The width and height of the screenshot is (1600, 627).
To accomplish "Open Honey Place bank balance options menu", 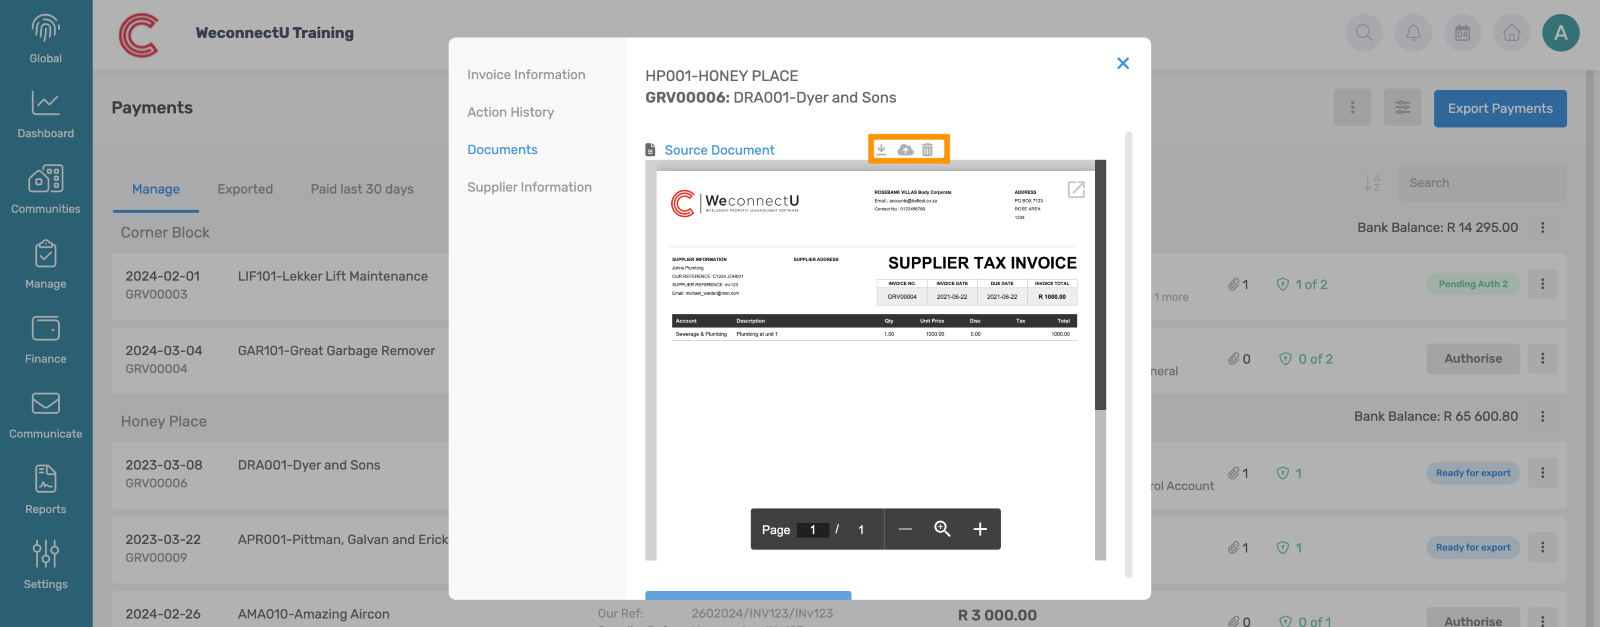I will pos(1543,416).
